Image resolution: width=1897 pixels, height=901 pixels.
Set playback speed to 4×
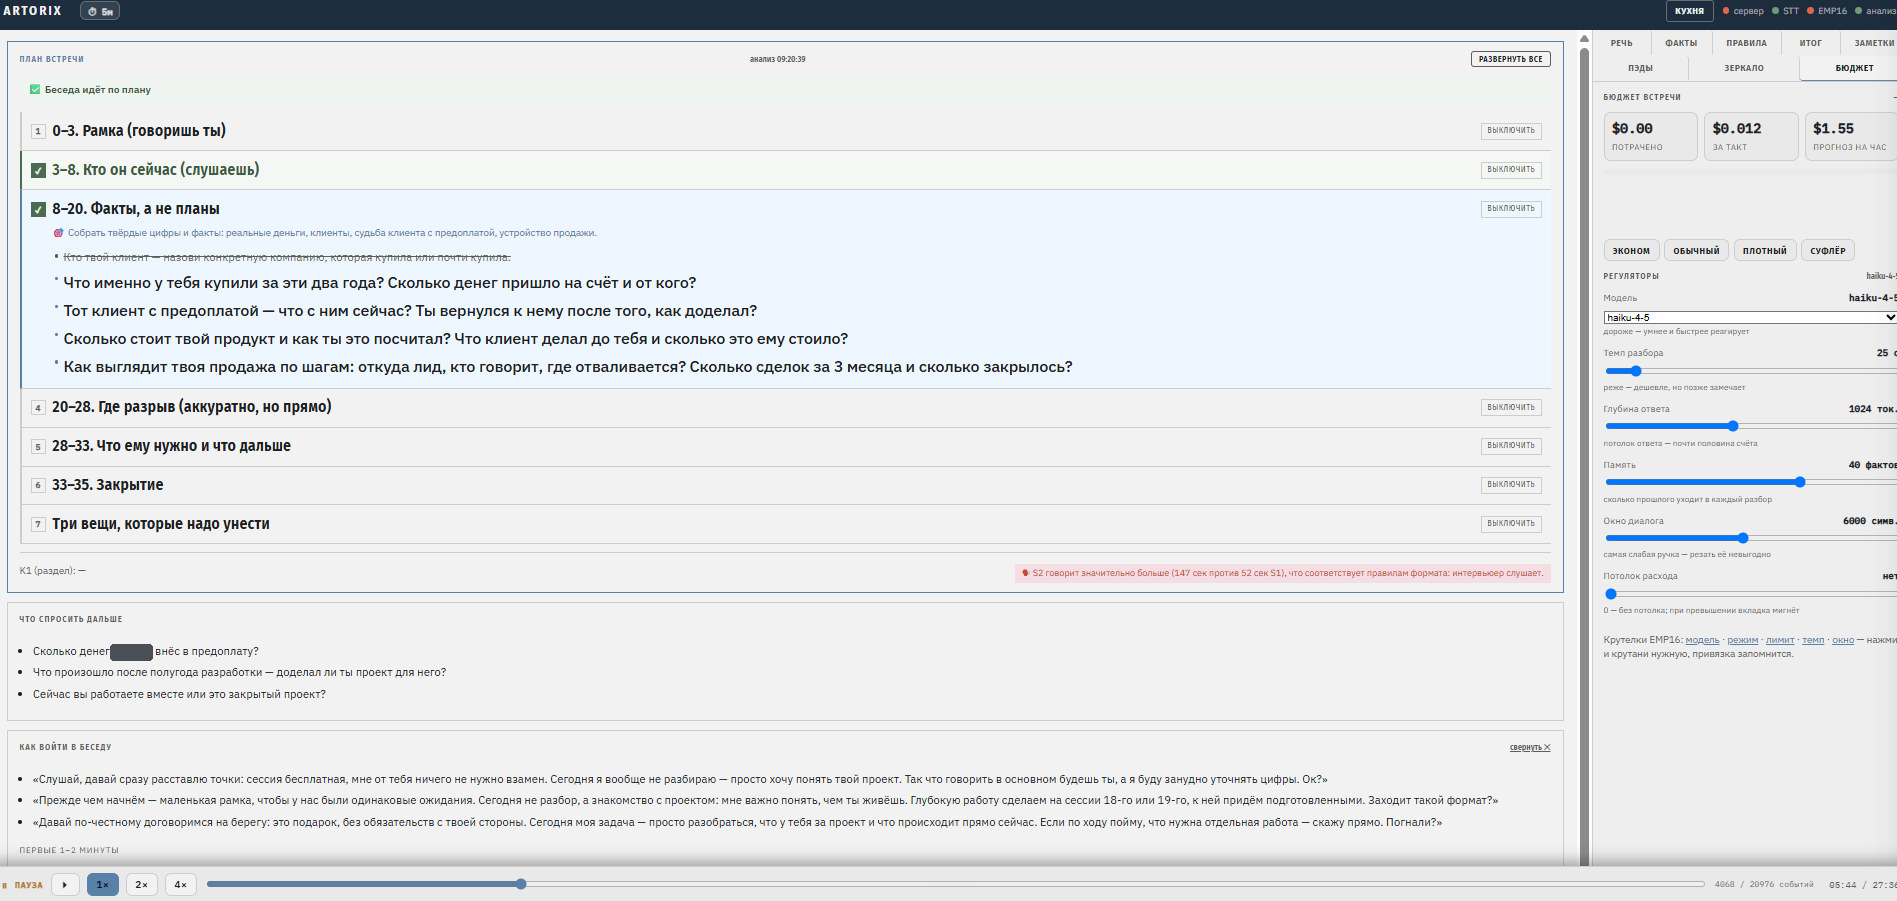coord(180,884)
